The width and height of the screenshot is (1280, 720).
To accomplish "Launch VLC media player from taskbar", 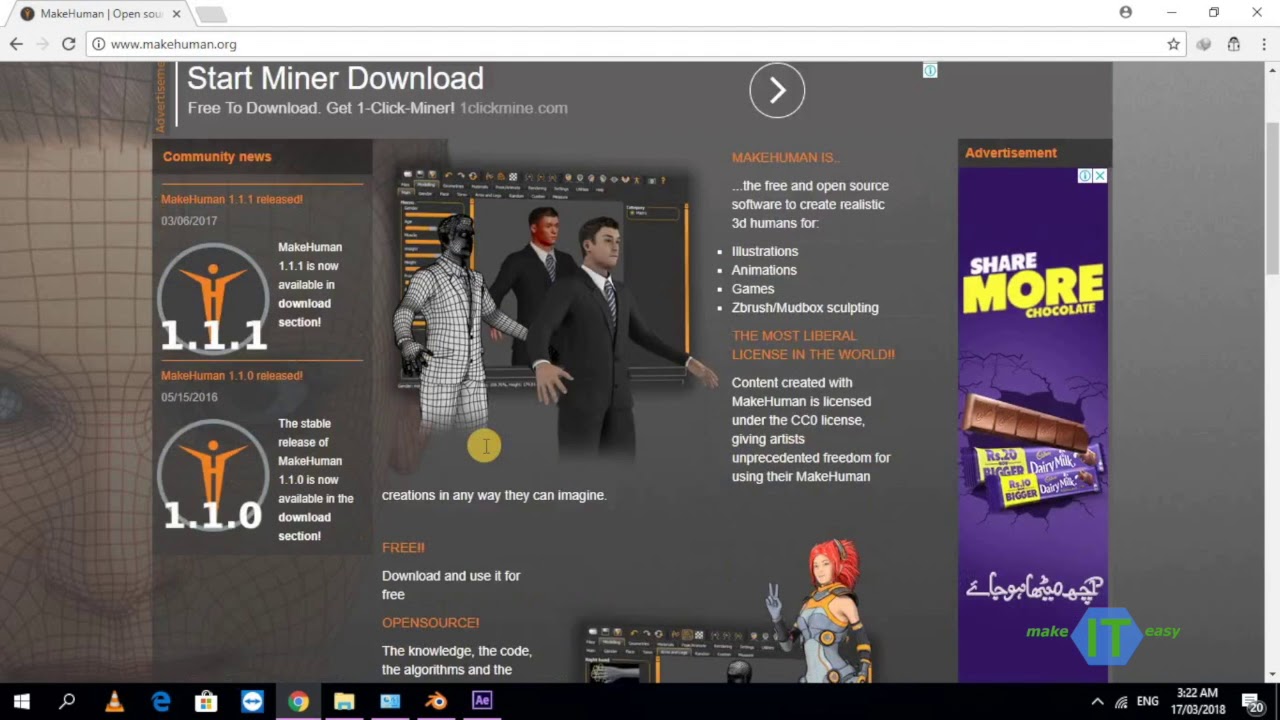I will (114, 701).
